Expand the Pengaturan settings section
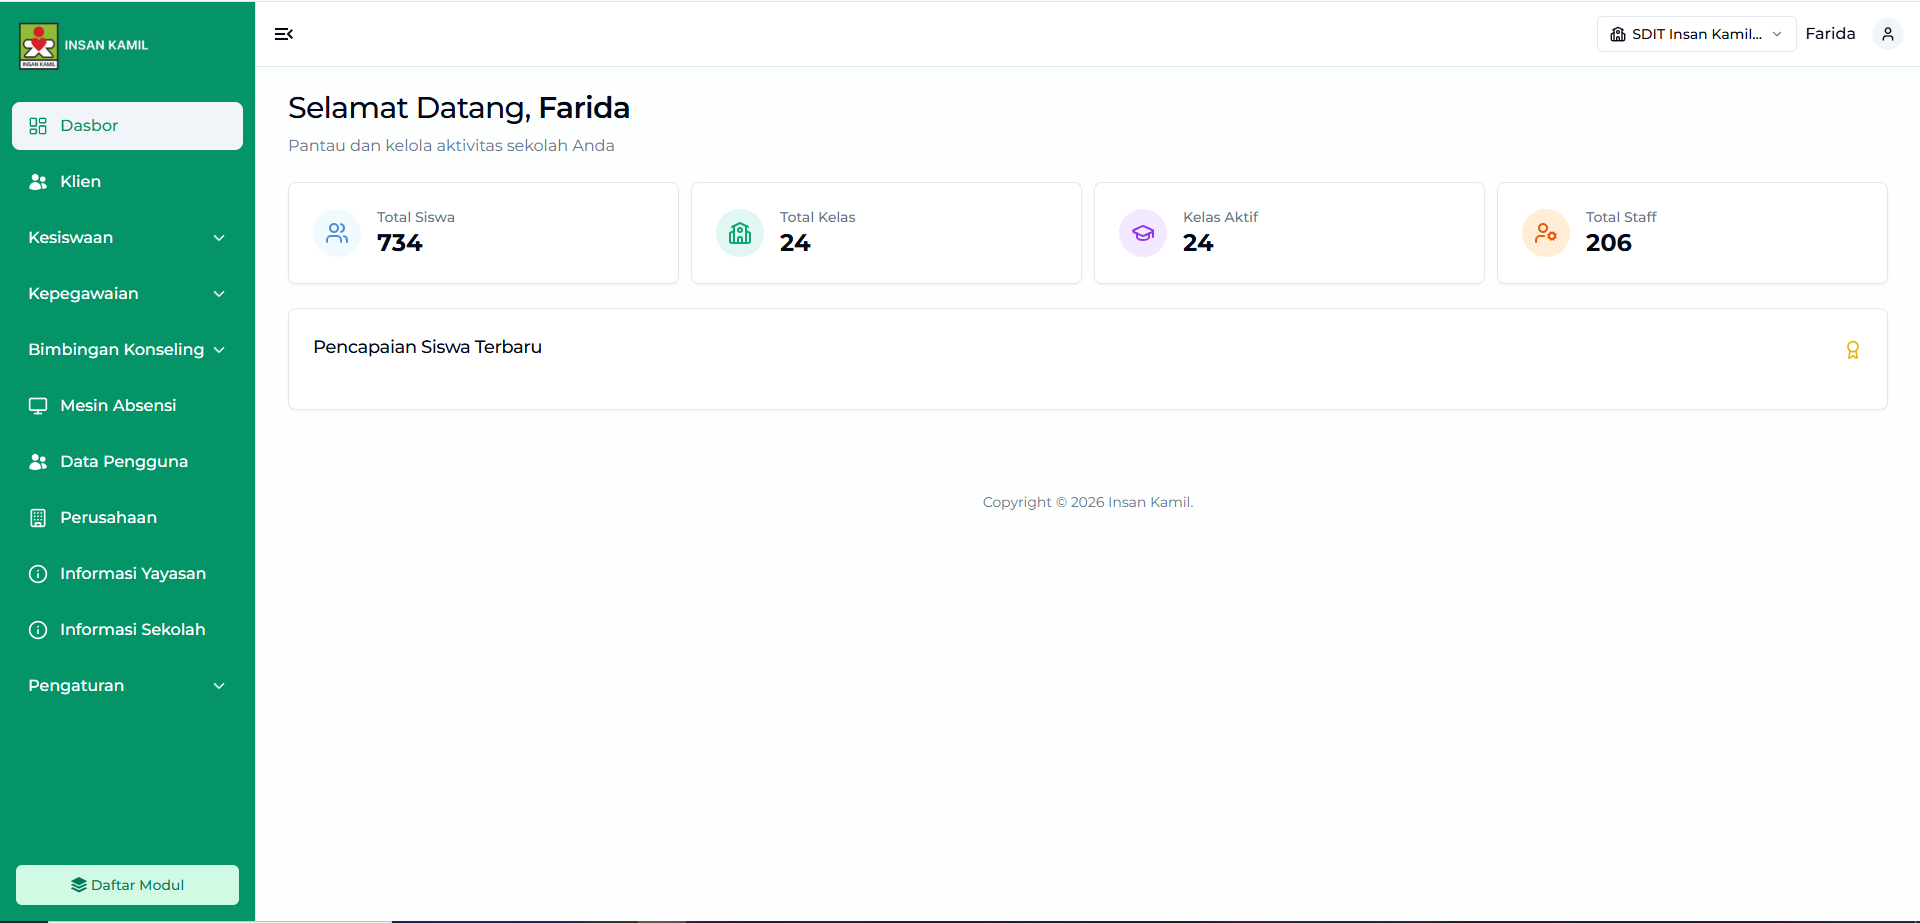This screenshot has height=923, width=1920. click(x=127, y=686)
